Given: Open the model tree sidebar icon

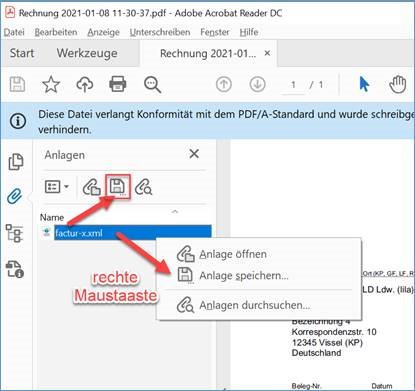Looking at the screenshot, I should (15, 233).
